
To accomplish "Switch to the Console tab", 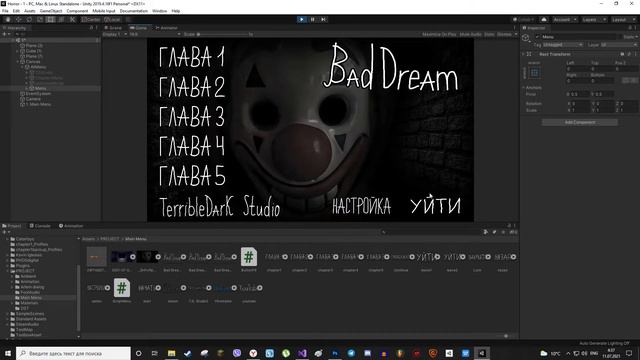I will [40, 226].
